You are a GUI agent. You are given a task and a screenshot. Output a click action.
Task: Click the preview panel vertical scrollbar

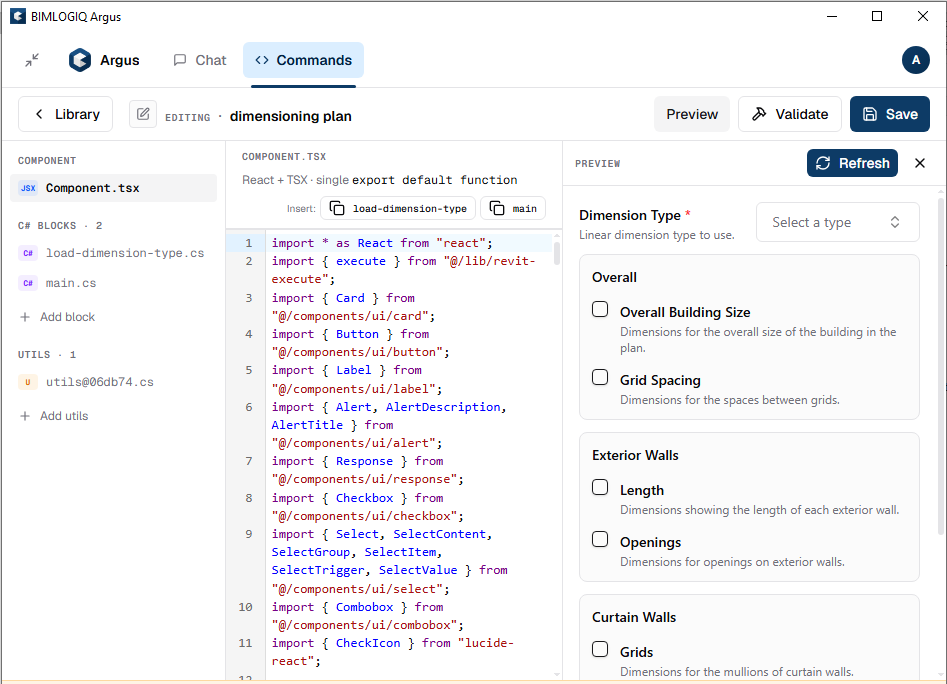tap(941, 366)
